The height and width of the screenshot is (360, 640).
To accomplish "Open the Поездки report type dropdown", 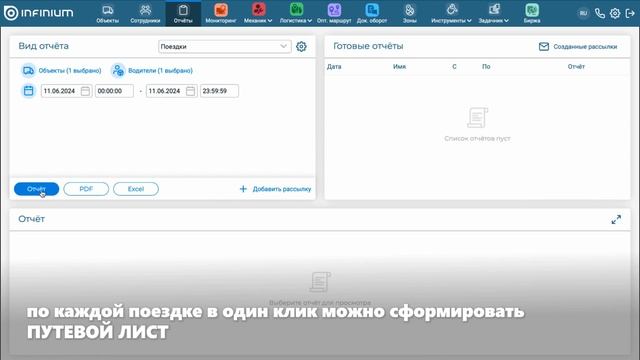I will click(224, 47).
